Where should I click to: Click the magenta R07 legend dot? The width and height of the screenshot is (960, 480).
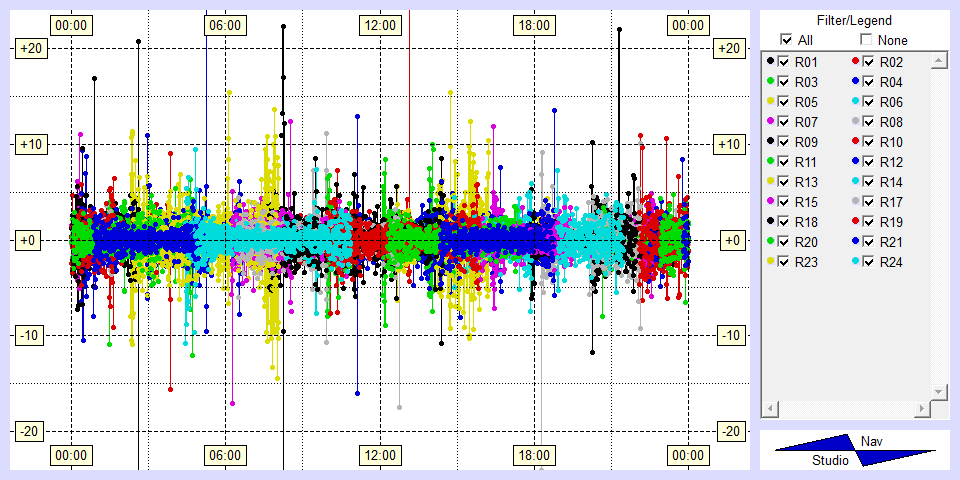[770, 122]
